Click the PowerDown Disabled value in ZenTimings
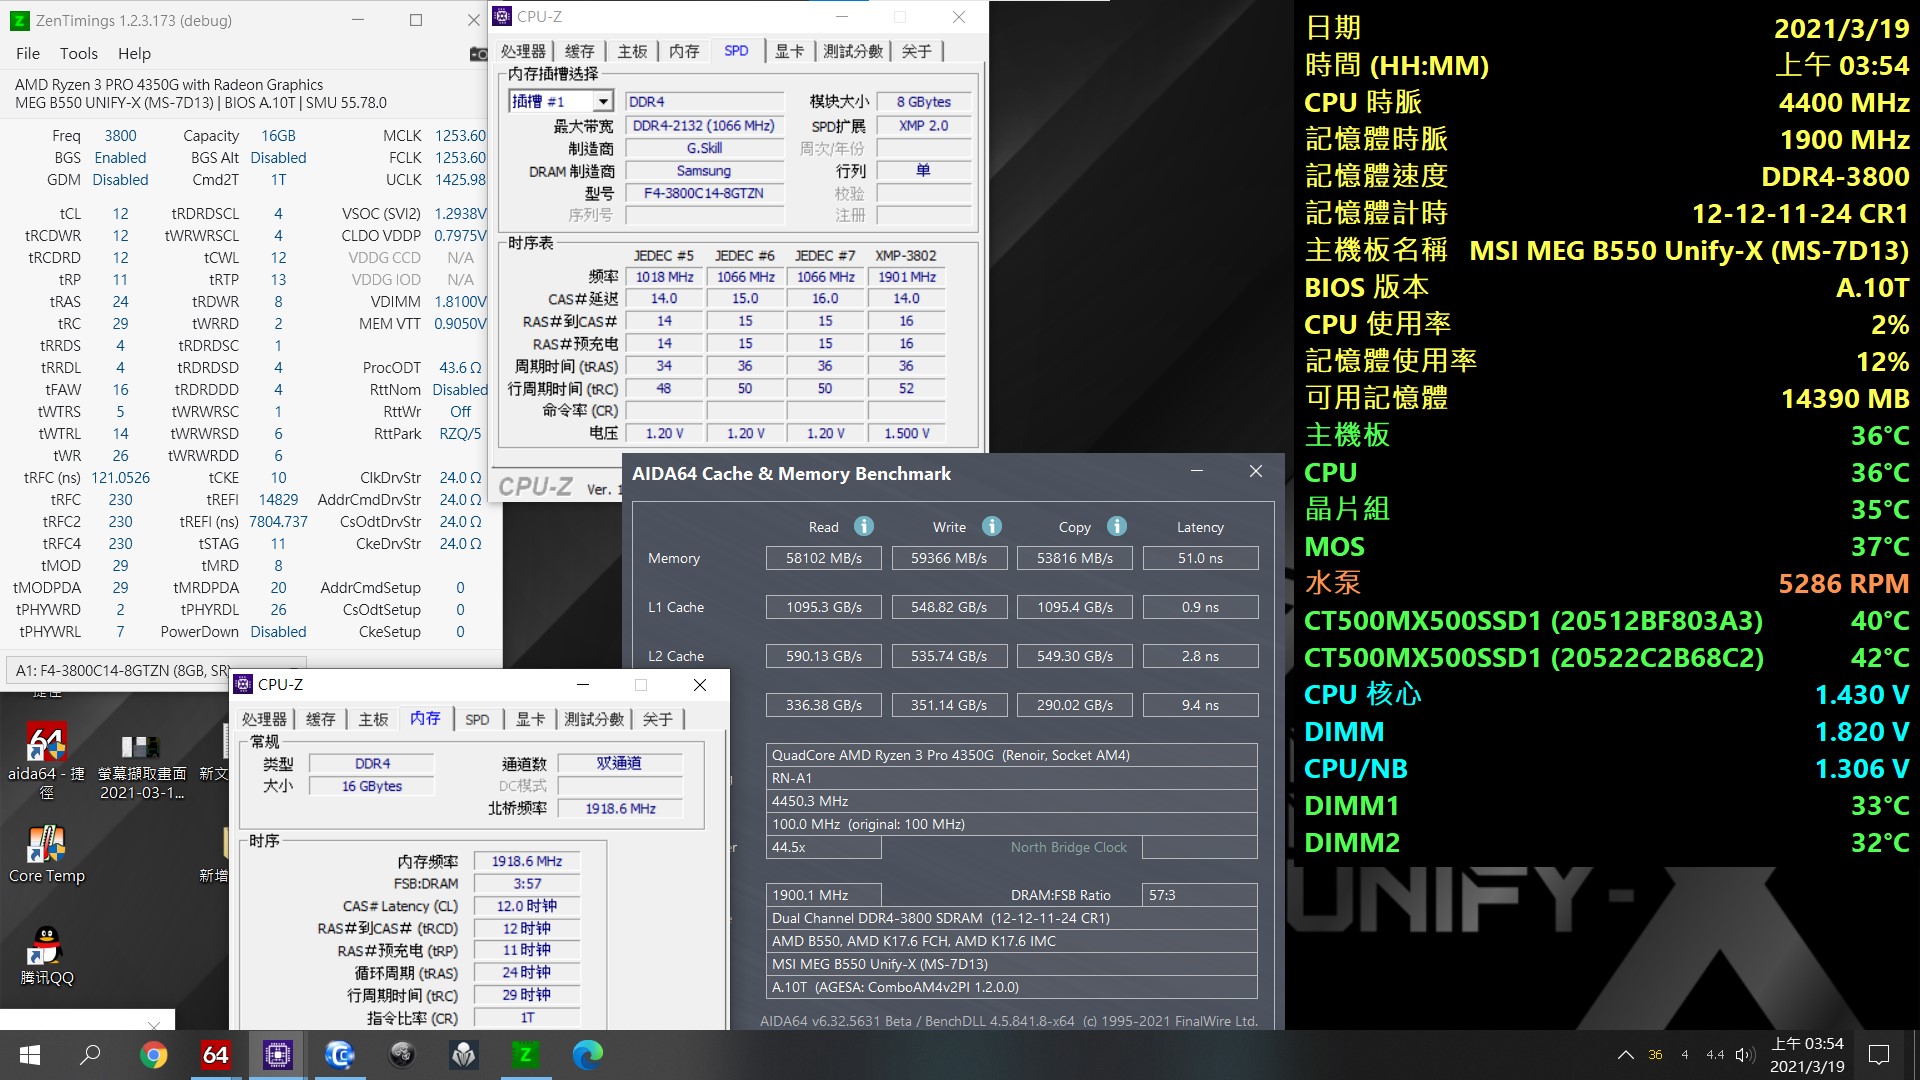The image size is (1920, 1080). [278, 631]
